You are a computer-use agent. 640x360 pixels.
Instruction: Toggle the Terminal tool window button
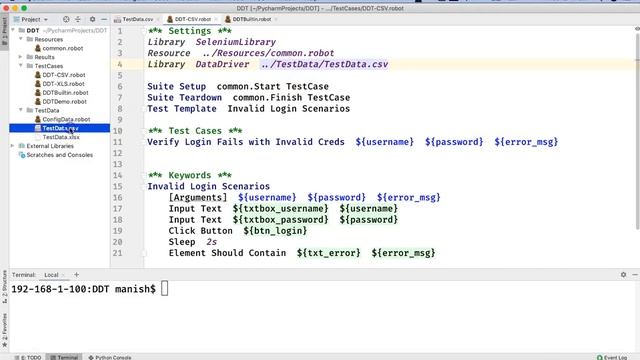tap(64, 357)
